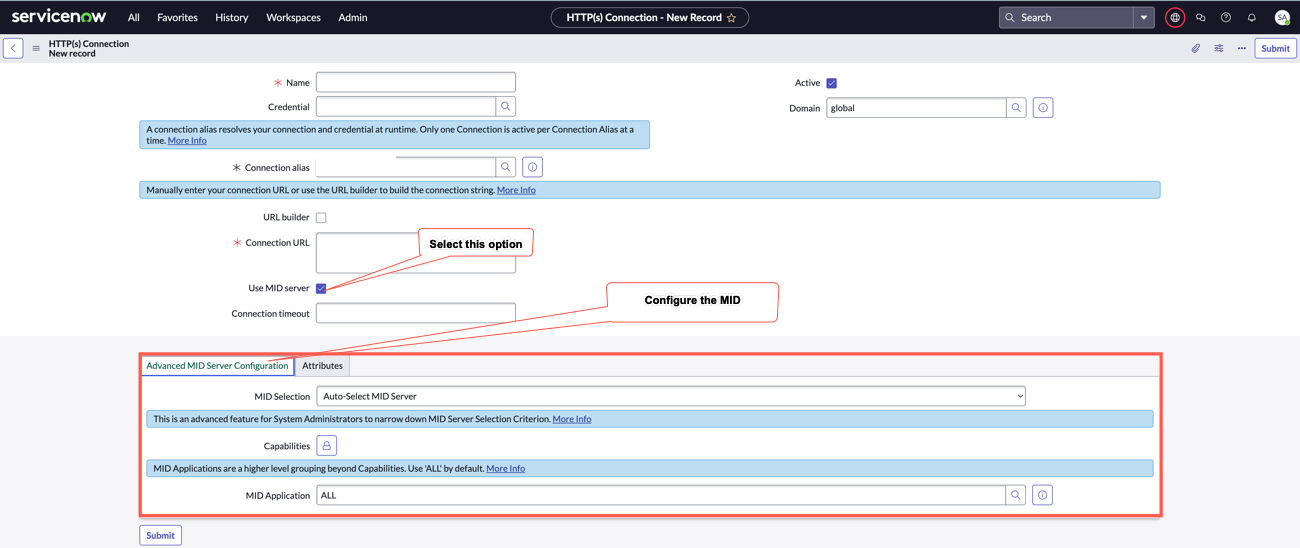This screenshot has height=548, width=1300.
Task: Click into the Credential field
Action: [x=406, y=106]
